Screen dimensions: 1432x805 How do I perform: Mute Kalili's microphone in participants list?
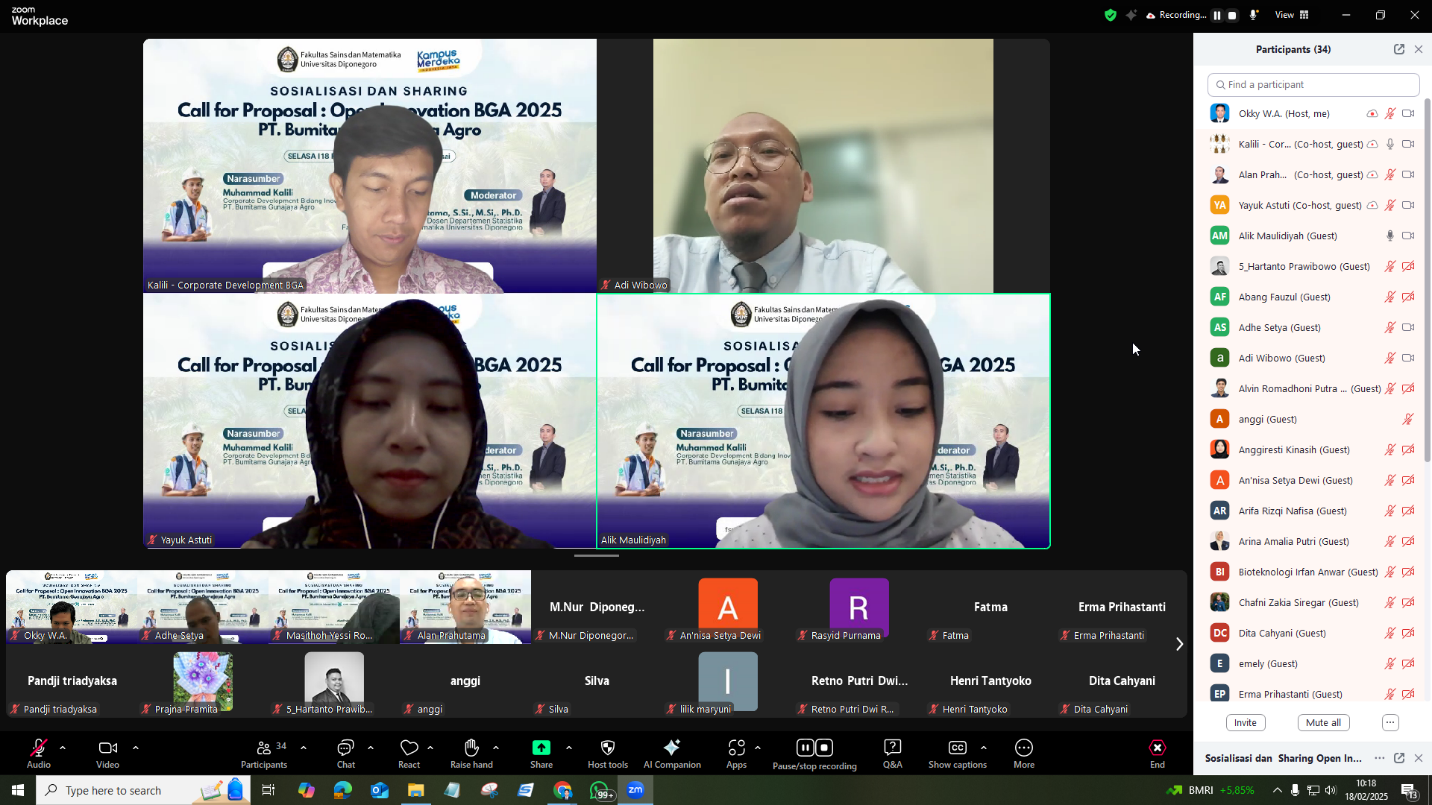1390,144
